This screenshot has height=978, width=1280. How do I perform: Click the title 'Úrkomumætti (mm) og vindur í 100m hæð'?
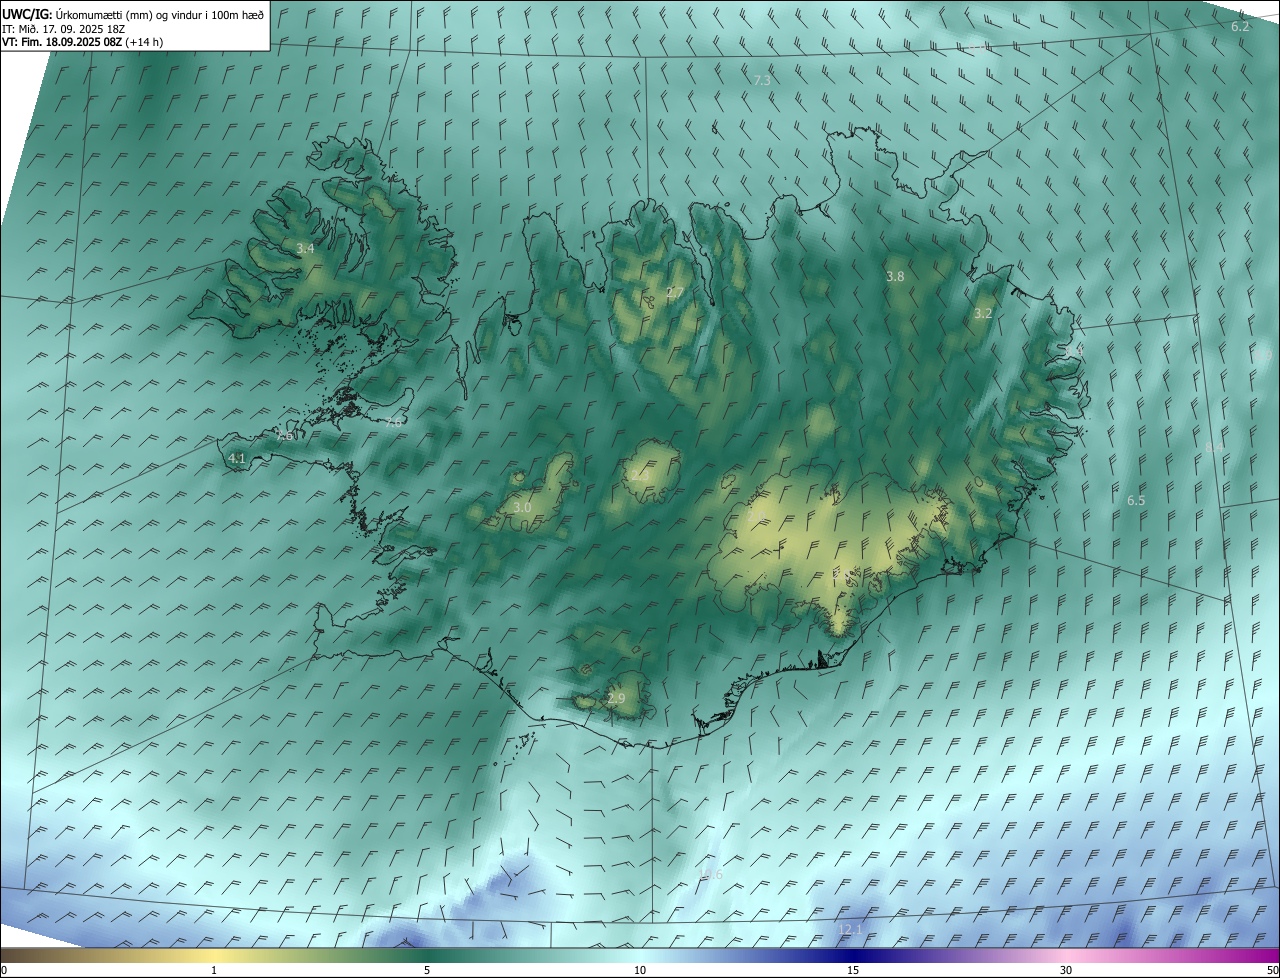(x=160, y=14)
